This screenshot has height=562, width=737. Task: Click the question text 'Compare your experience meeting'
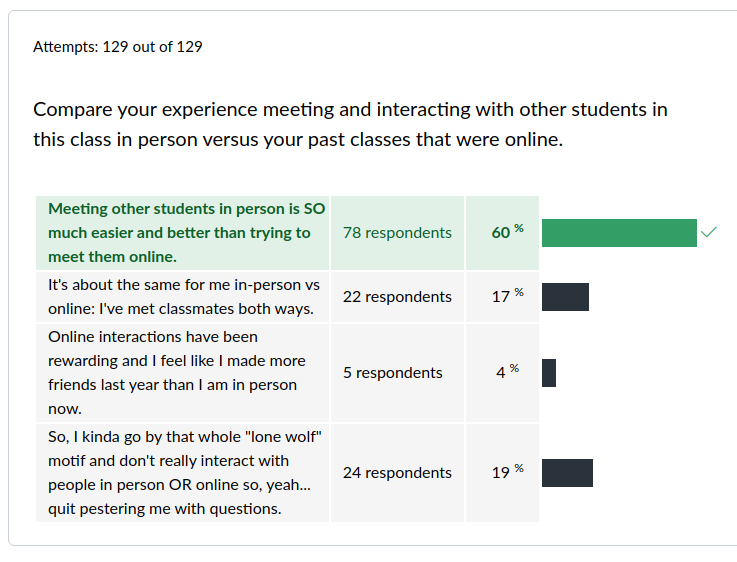click(x=350, y=109)
